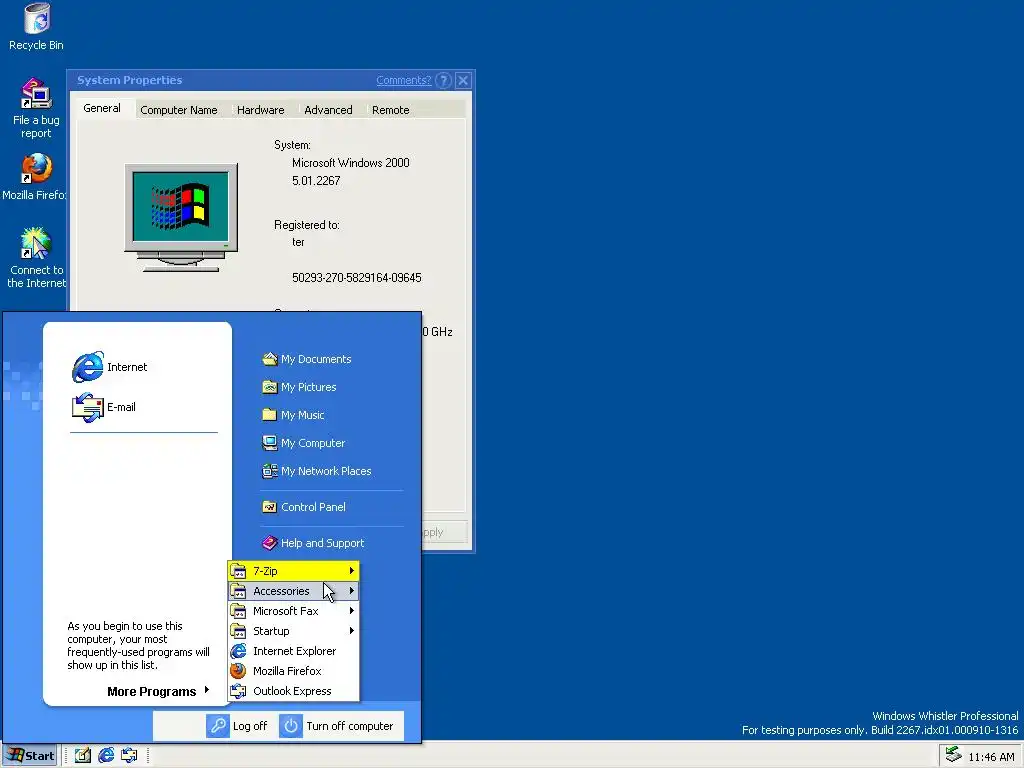Open My Pictures from the Start menu
Screen dimensions: 1024x768
tap(299, 387)
